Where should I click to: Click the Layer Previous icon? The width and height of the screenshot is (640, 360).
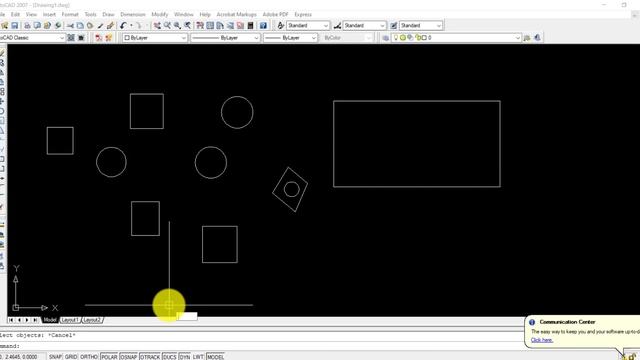[x=537, y=38]
